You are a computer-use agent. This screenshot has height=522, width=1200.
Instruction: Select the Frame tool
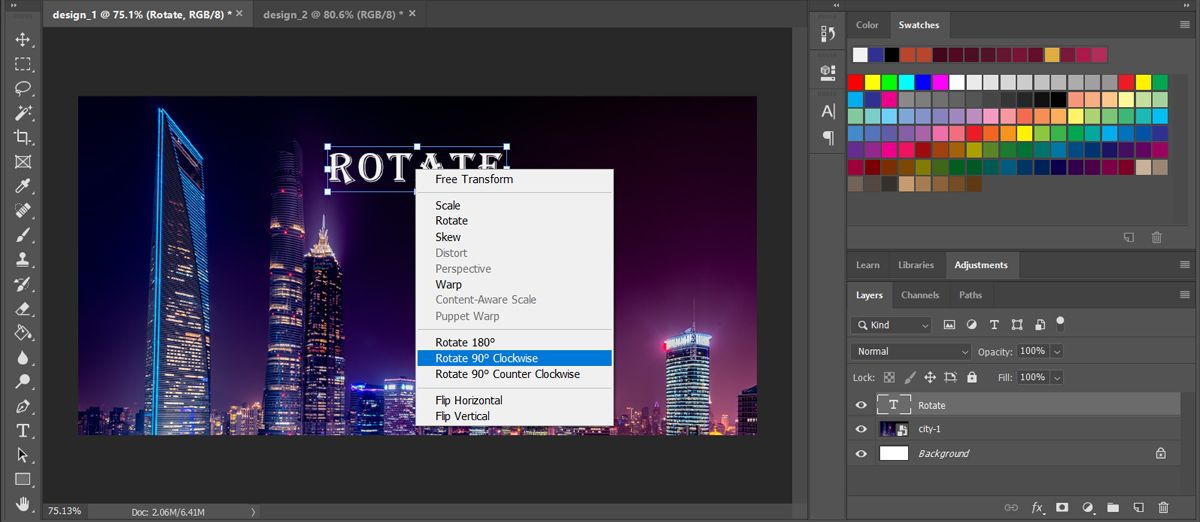pos(22,161)
